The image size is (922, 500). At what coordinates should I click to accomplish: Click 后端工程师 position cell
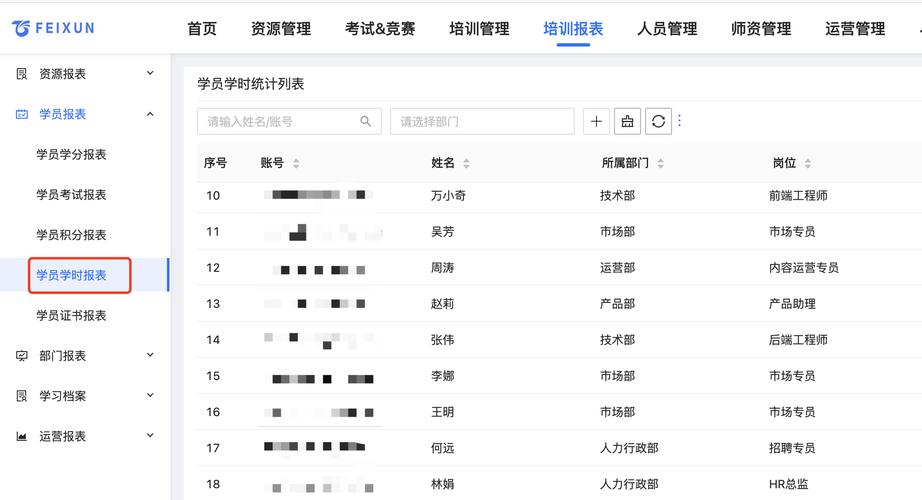(798, 339)
